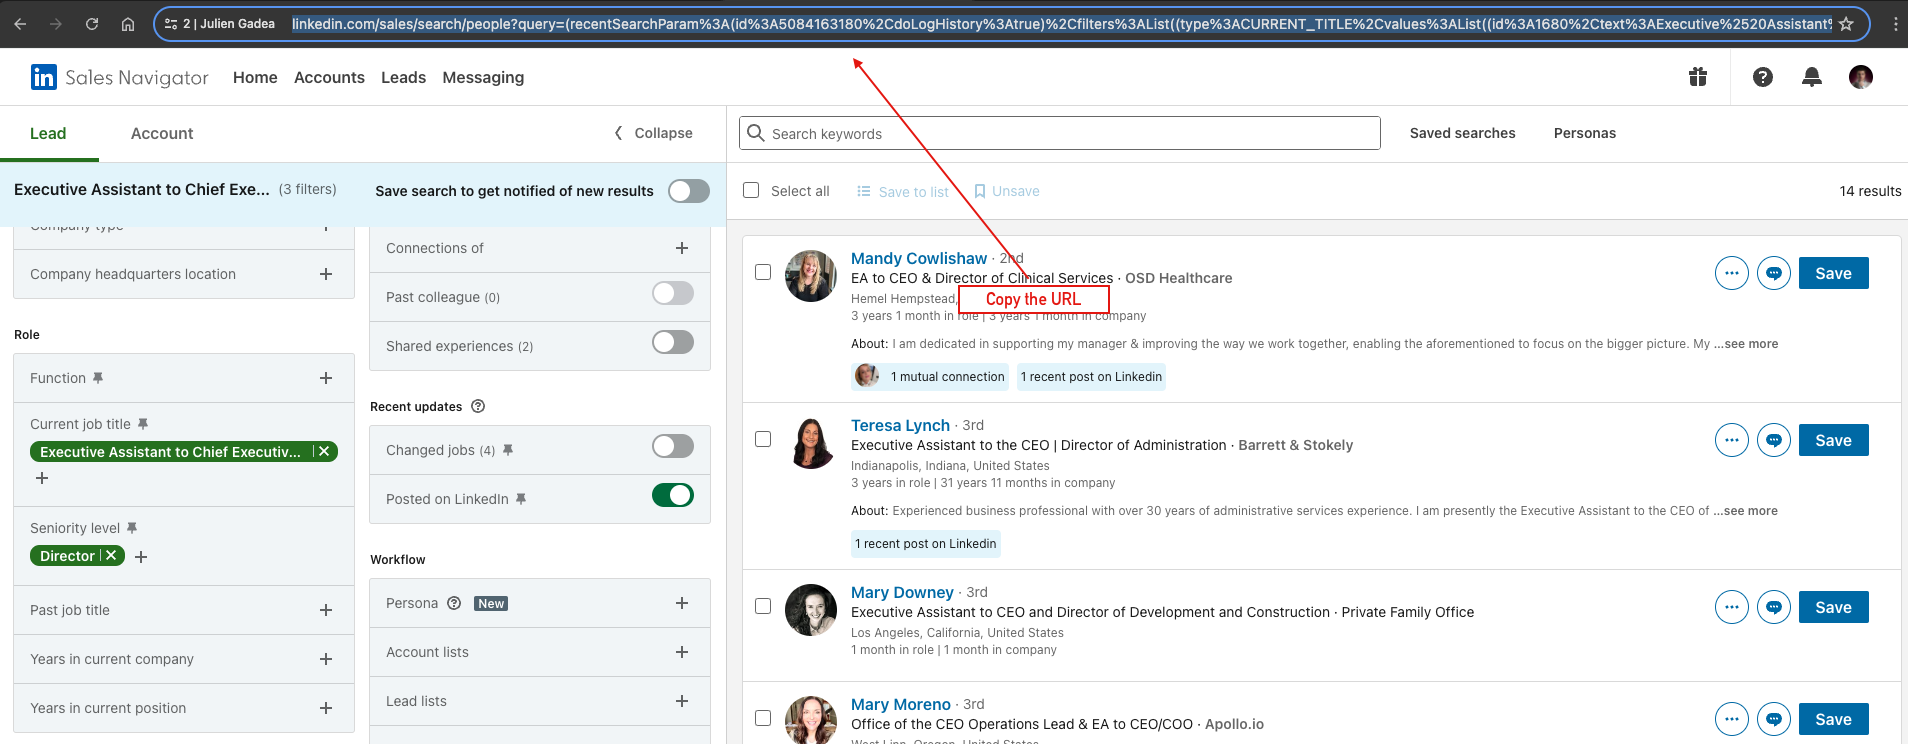Tick the checkbox beside Mary Downey
The height and width of the screenshot is (744, 1908).
(763, 606)
